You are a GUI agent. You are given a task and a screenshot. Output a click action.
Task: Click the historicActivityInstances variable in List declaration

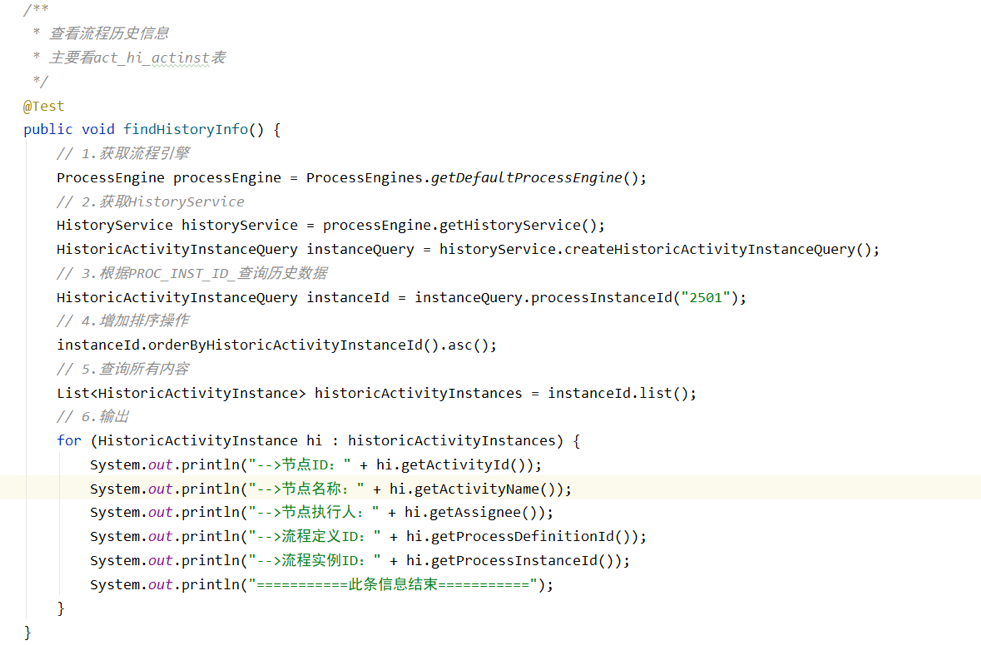pos(418,393)
